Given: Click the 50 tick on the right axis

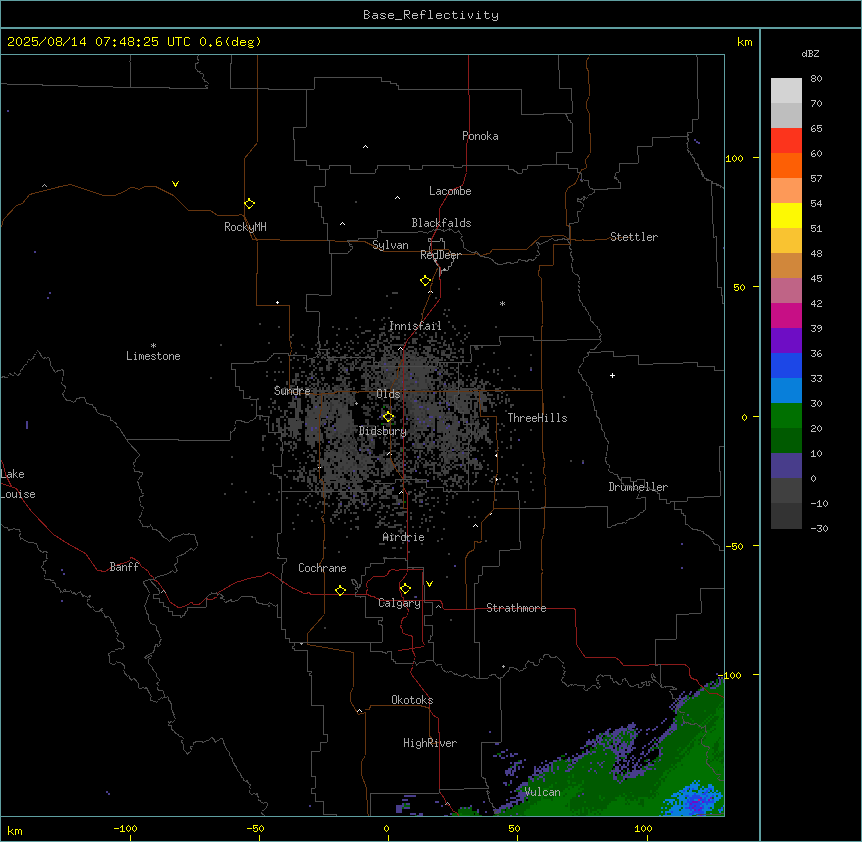Looking at the screenshot, I should click(x=739, y=287).
